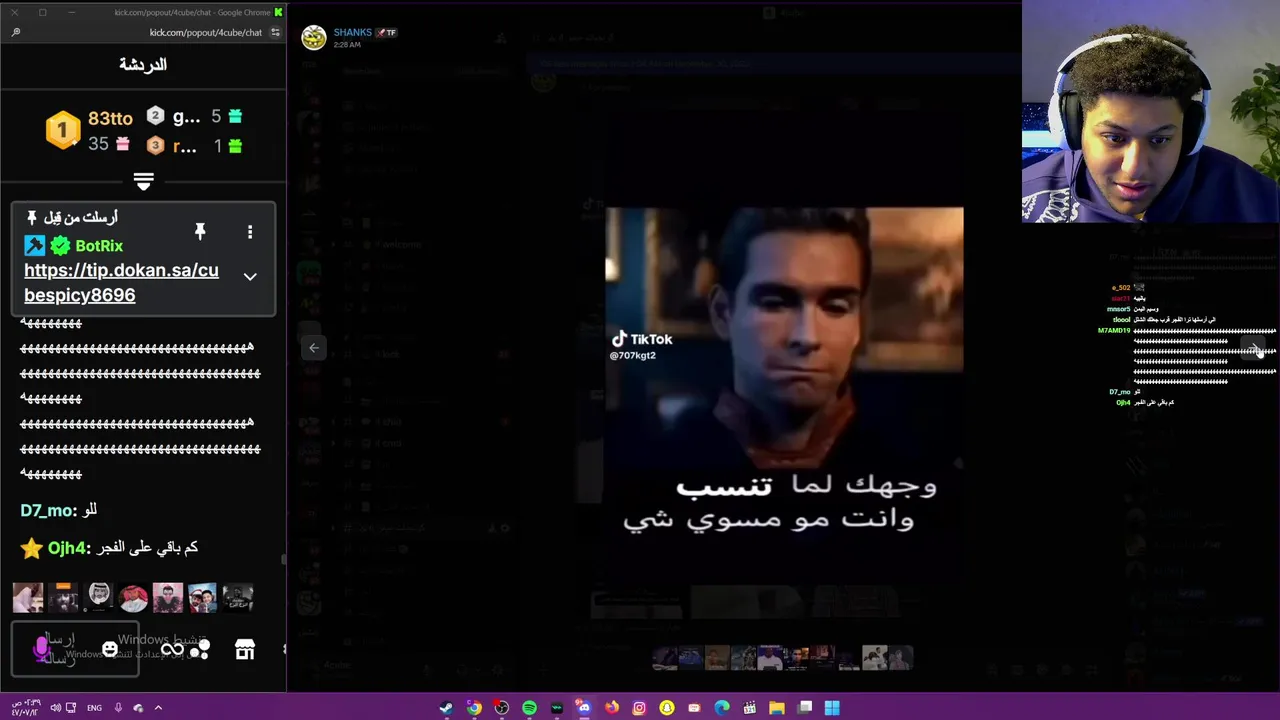The height and width of the screenshot is (720, 1280).
Task: Click username Ojh4 in chat
Action: (66, 548)
